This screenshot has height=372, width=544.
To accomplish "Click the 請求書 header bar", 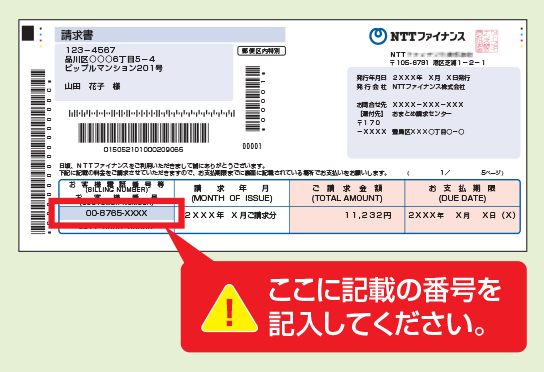I will click(170, 35).
